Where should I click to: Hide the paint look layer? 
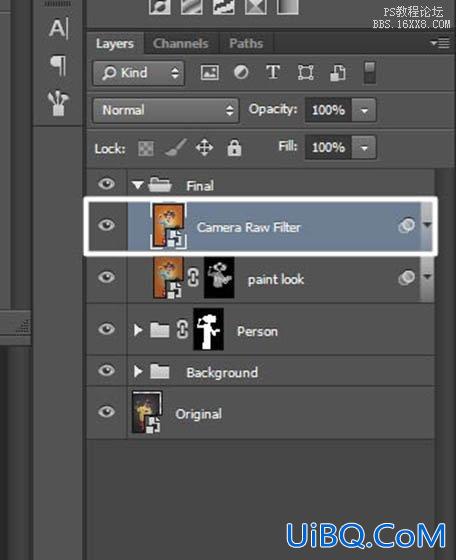click(x=106, y=278)
